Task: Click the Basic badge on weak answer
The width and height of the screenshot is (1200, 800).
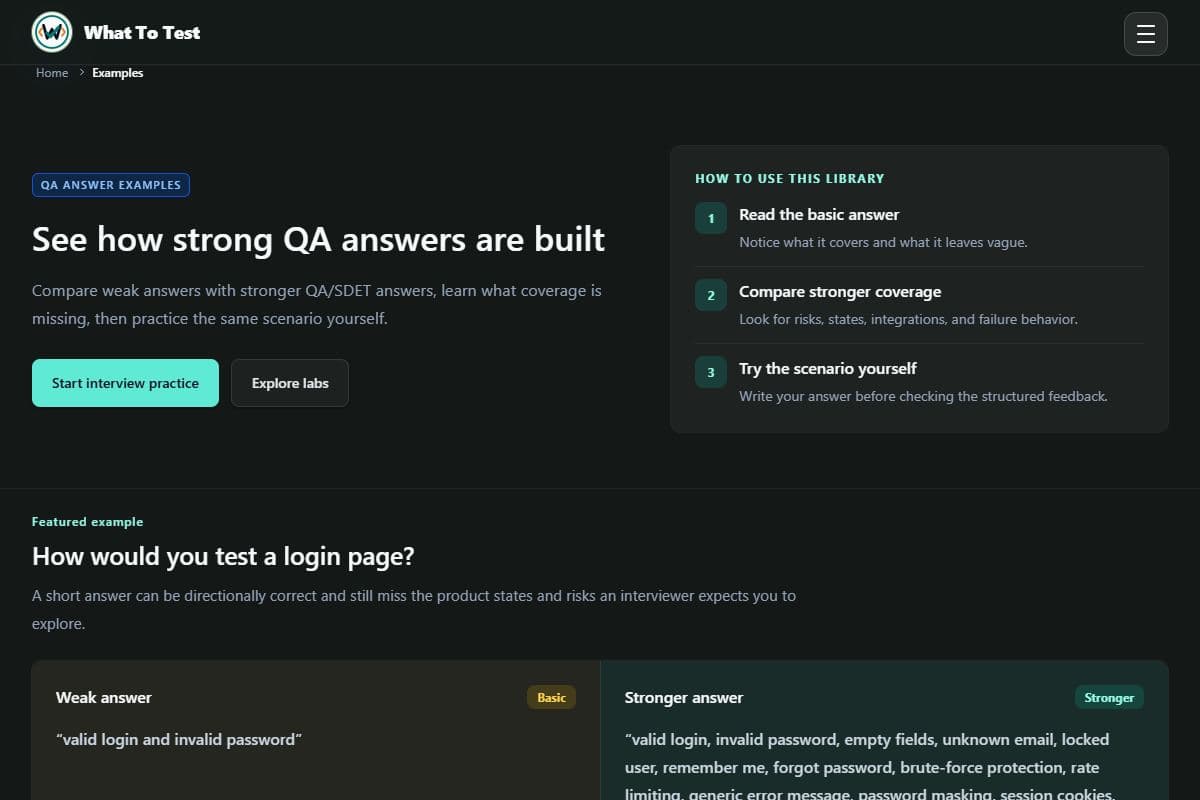Action: point(551,697)
